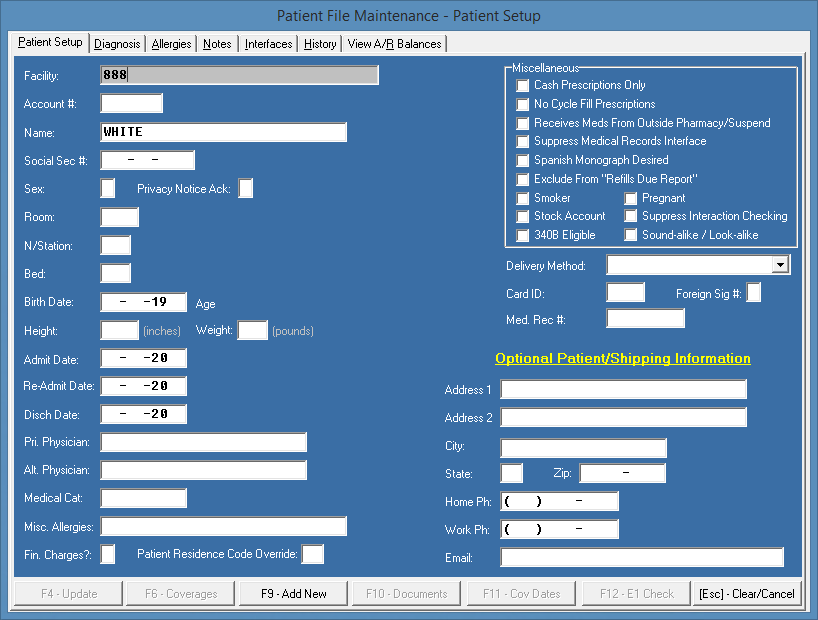Screen dimensions: 818x620
Task: Focus the Account # field
Action: pyautogui.click(x=131, y=103)
